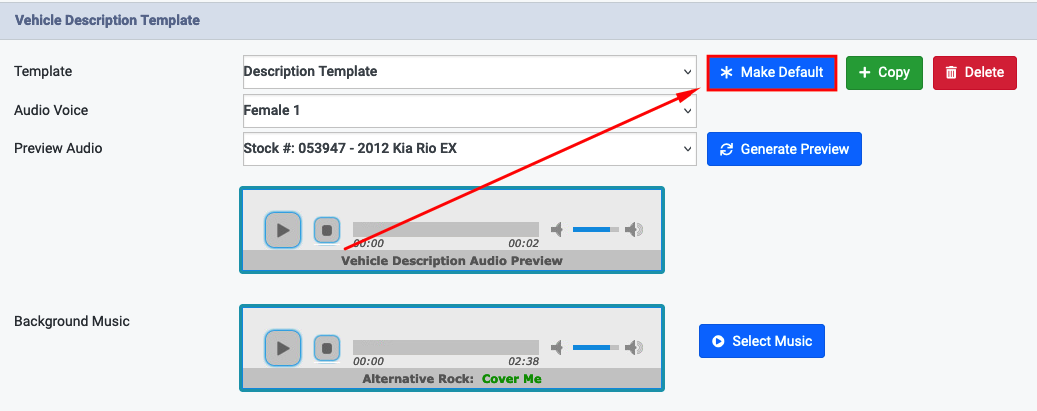Click the Alternative Rock genre text
This screenshot has width=1037, height=411.
[418, 379]
